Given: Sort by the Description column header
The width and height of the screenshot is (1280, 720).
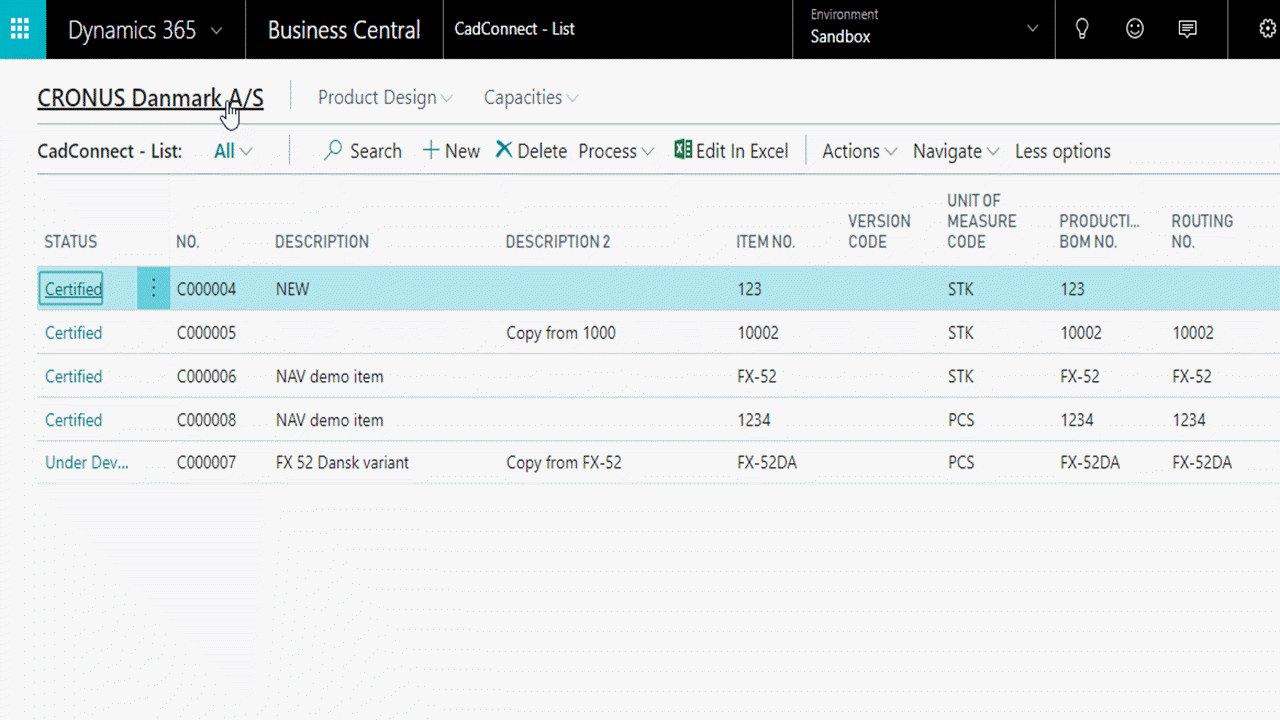Looking at the screenshot, I should [322, 242].
